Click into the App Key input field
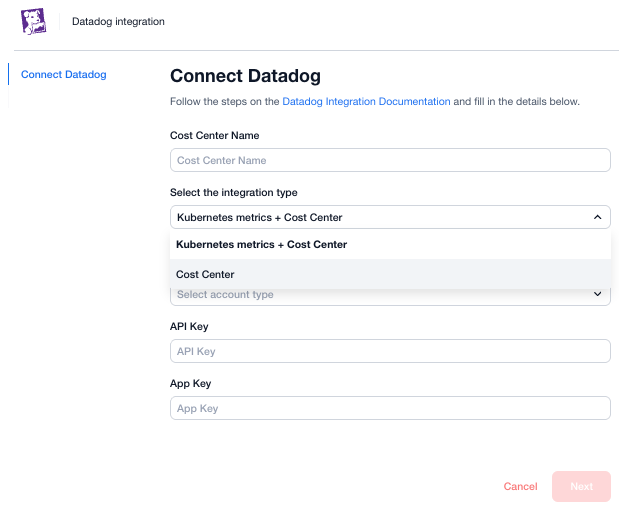The width and height of the screenshot is (619, 514). [x=390, y=408]
